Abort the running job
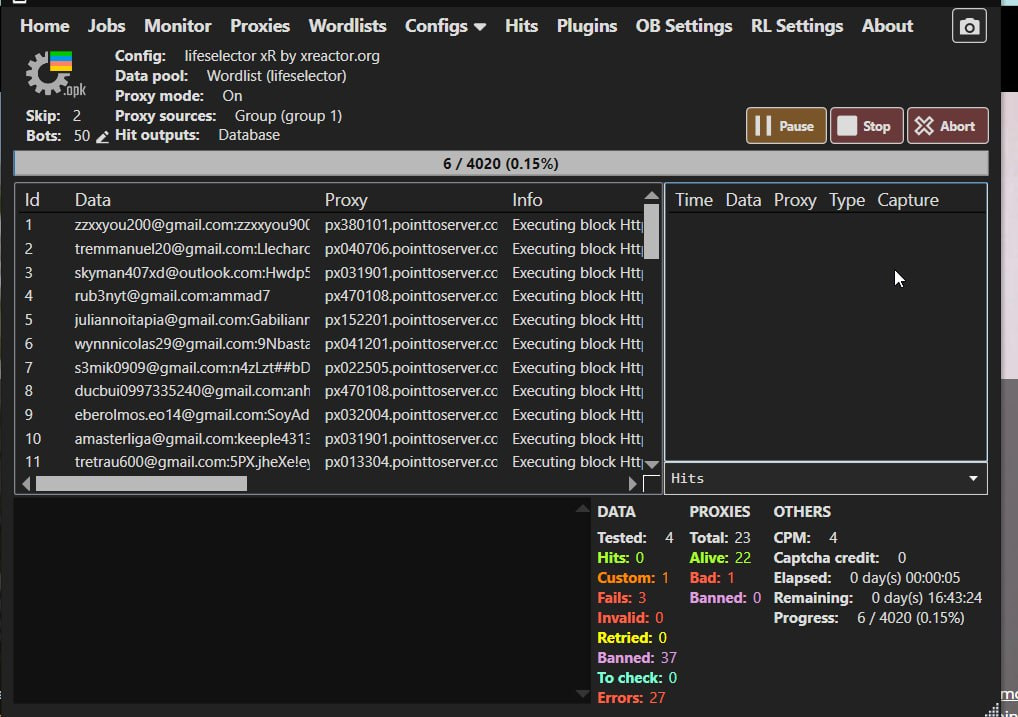This screenshot has height=717, width=1018. pos(947,125)
